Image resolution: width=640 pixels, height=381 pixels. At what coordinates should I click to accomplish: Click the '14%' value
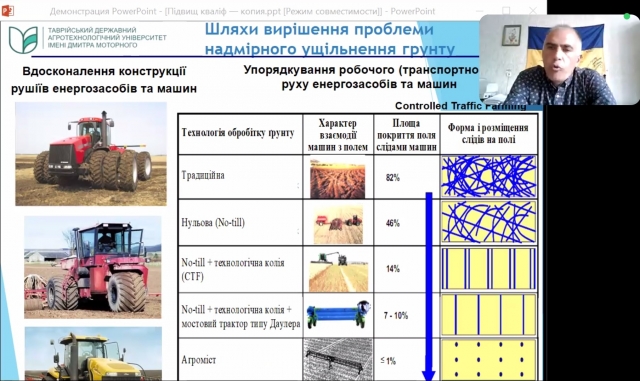393,269
